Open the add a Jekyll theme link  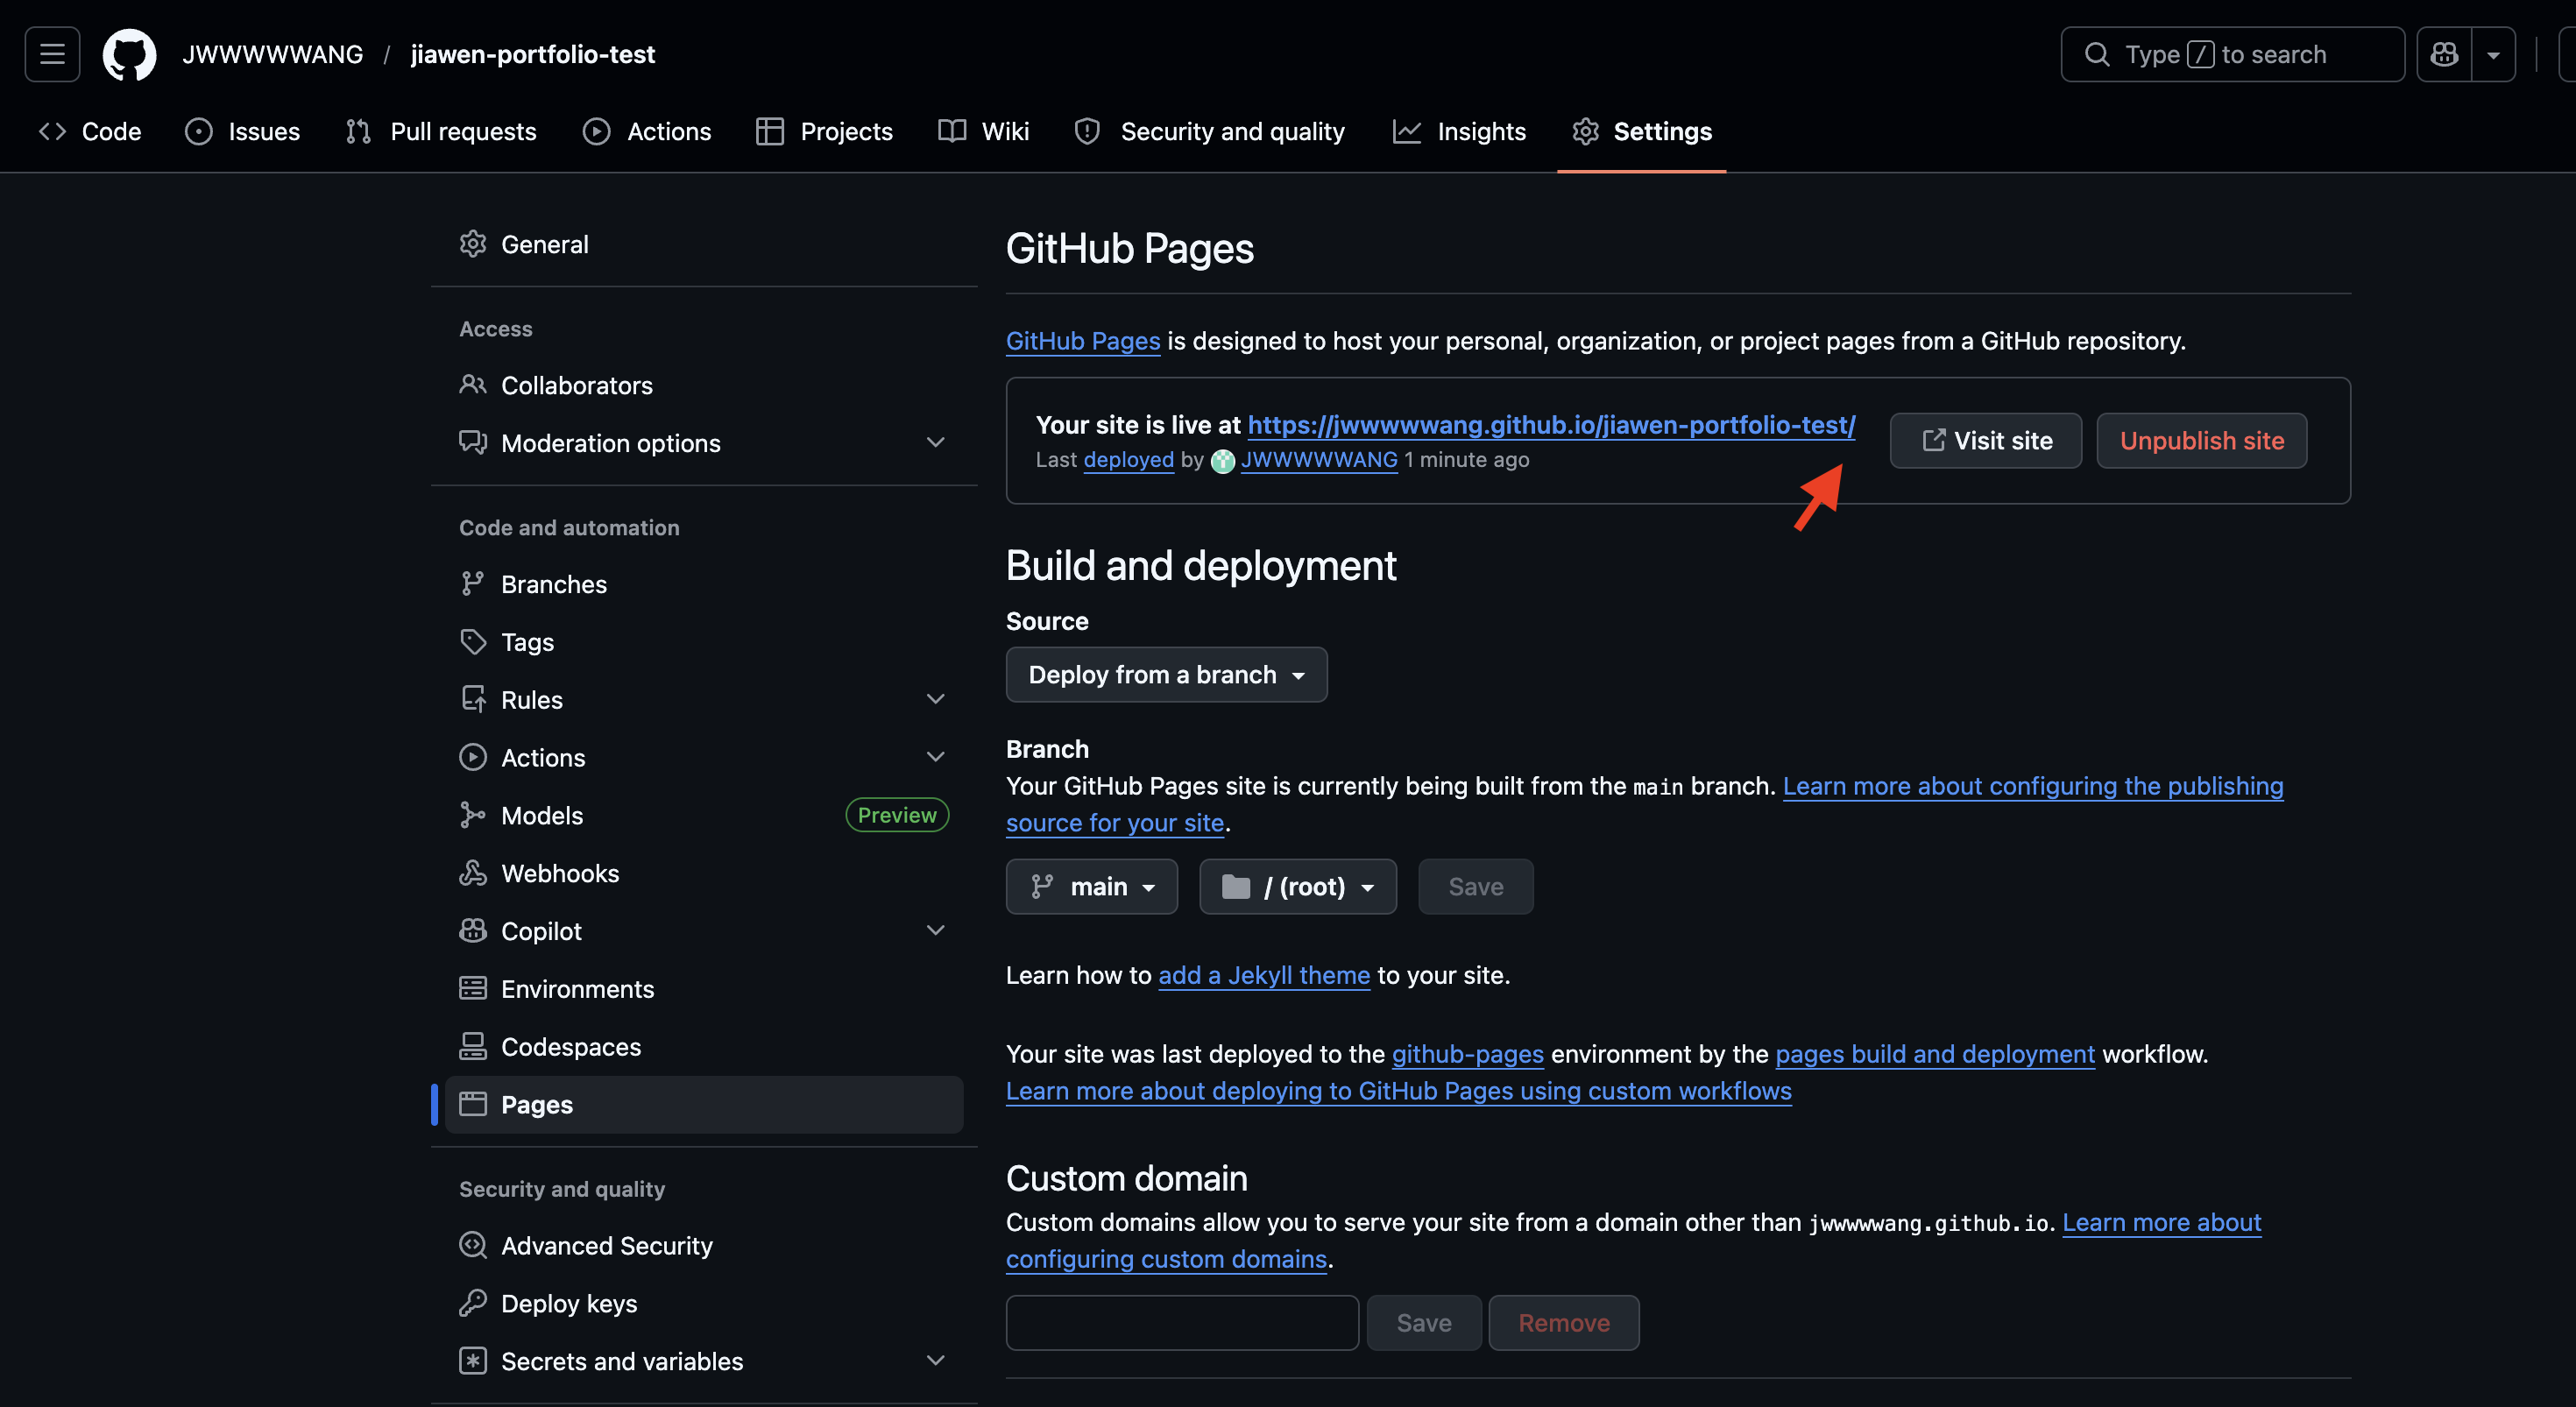(x=1263, y=975)
